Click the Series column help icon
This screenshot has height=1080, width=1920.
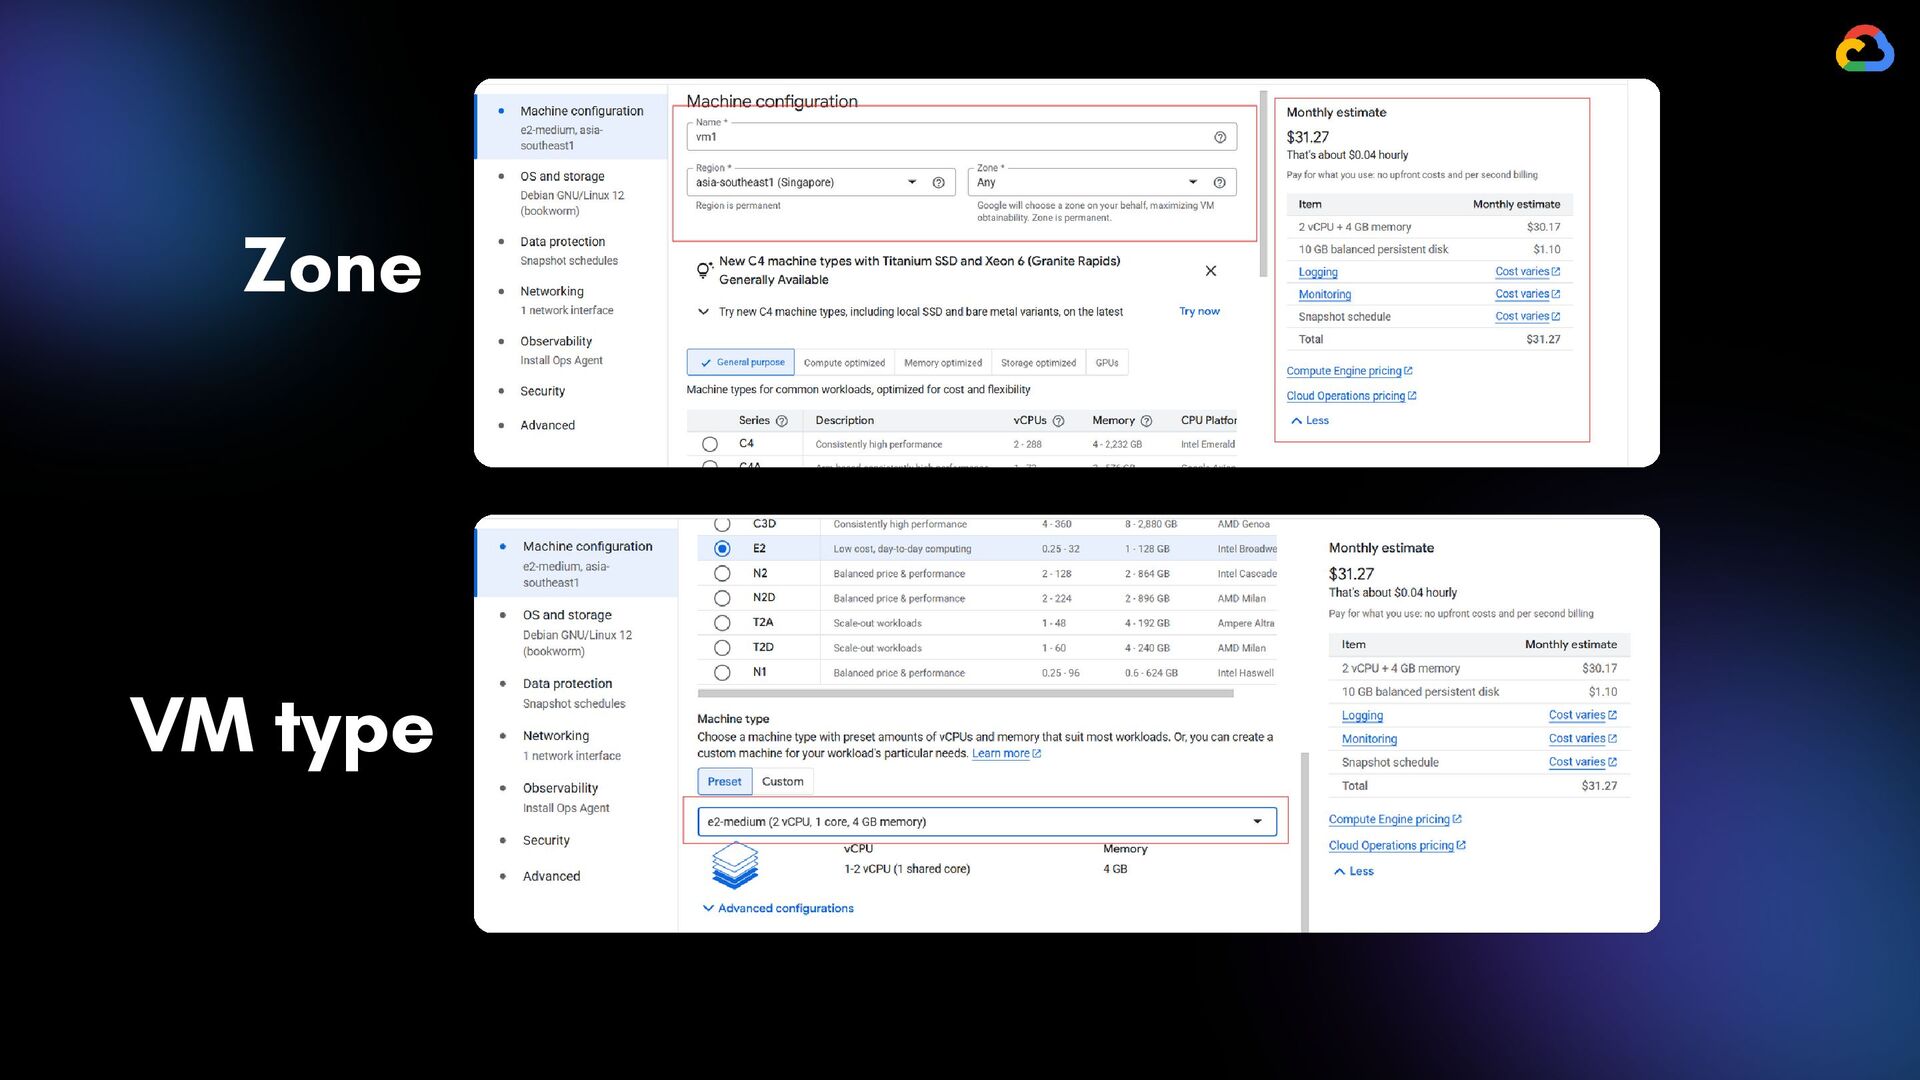pyautogui.click(x=782, y=421)
